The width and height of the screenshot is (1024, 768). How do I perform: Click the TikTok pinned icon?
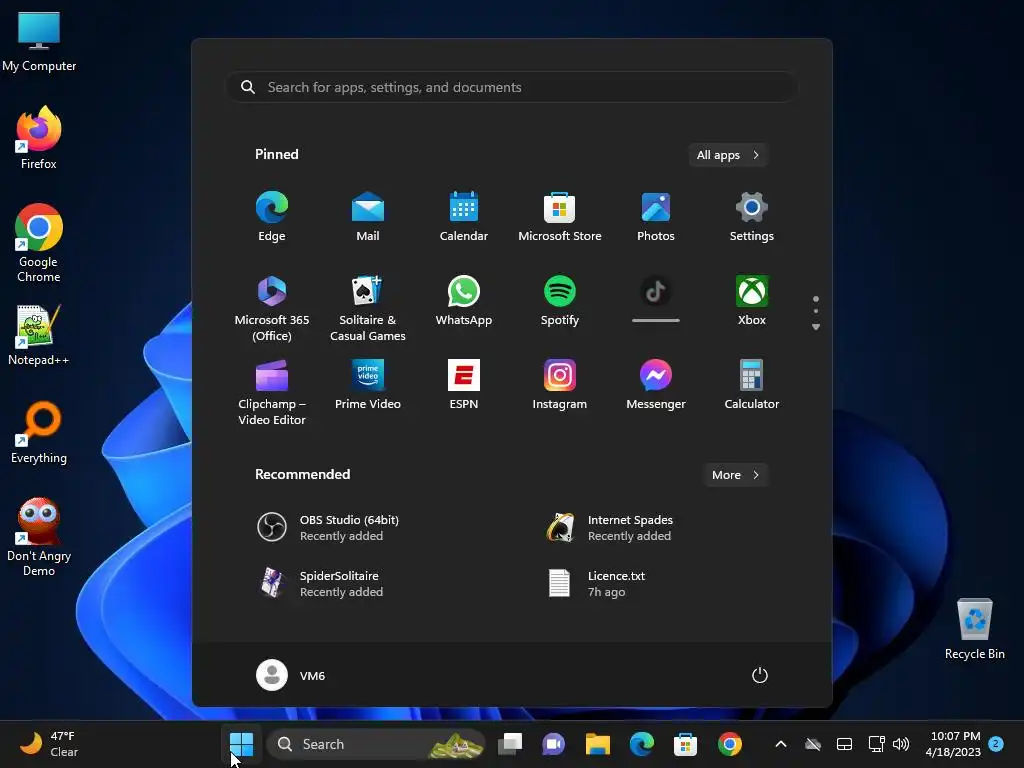[656, 292]
